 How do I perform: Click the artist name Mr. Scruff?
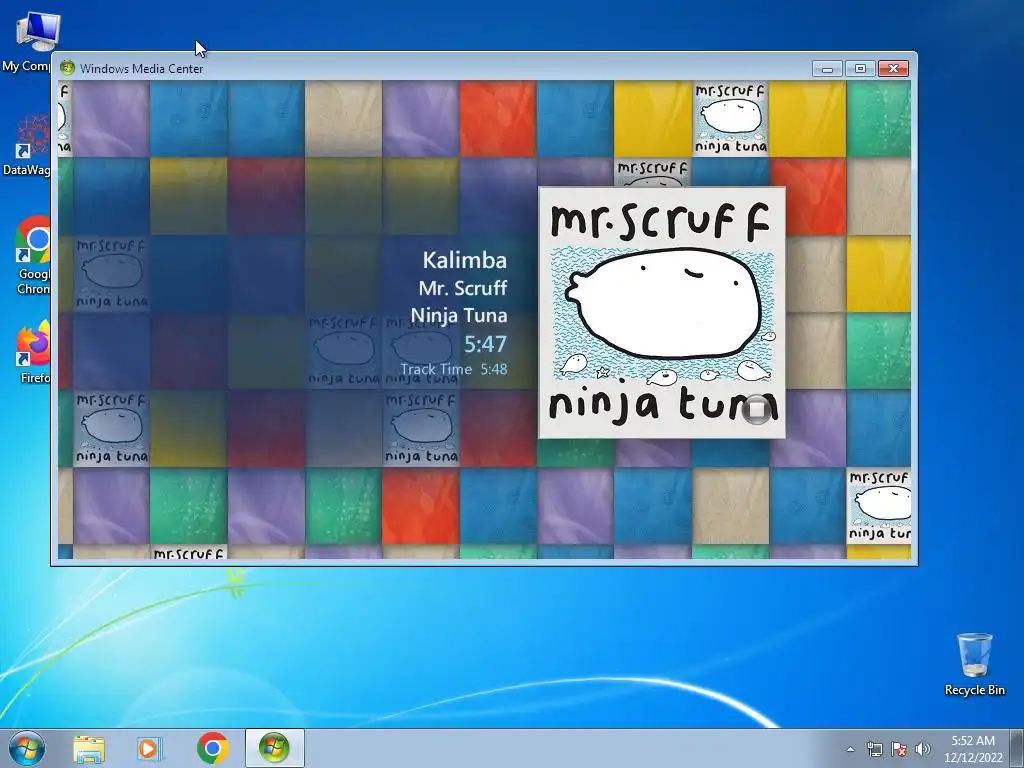(462, 288)
